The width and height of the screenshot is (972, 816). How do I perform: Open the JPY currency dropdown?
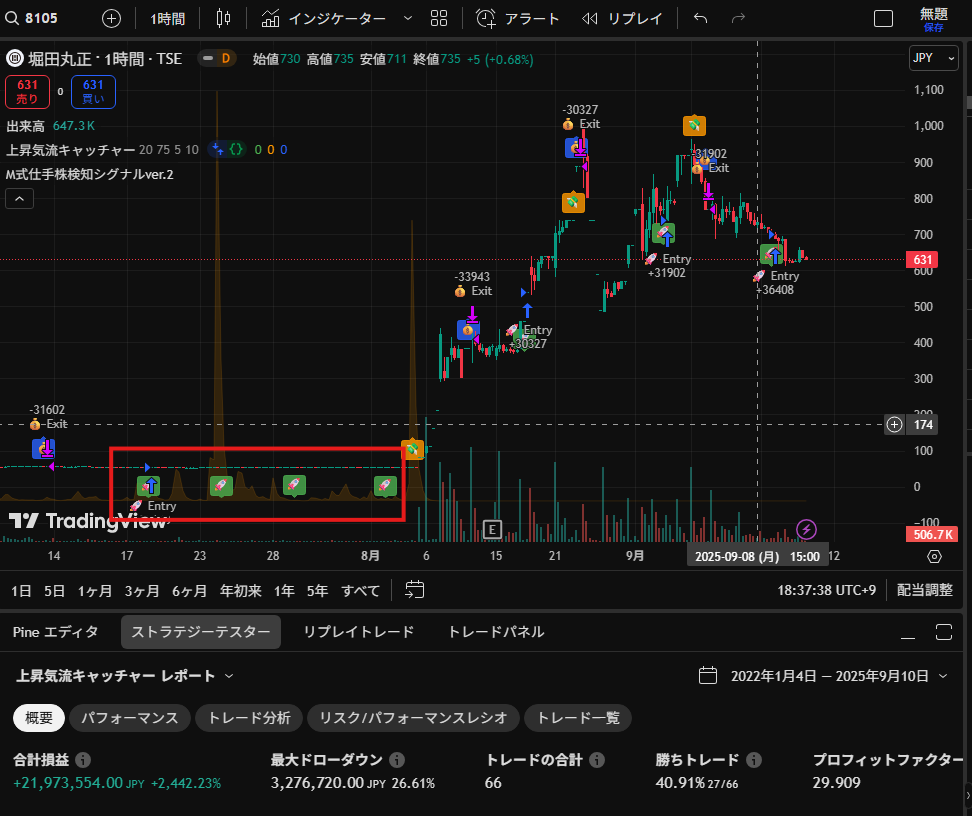point(934,58)
